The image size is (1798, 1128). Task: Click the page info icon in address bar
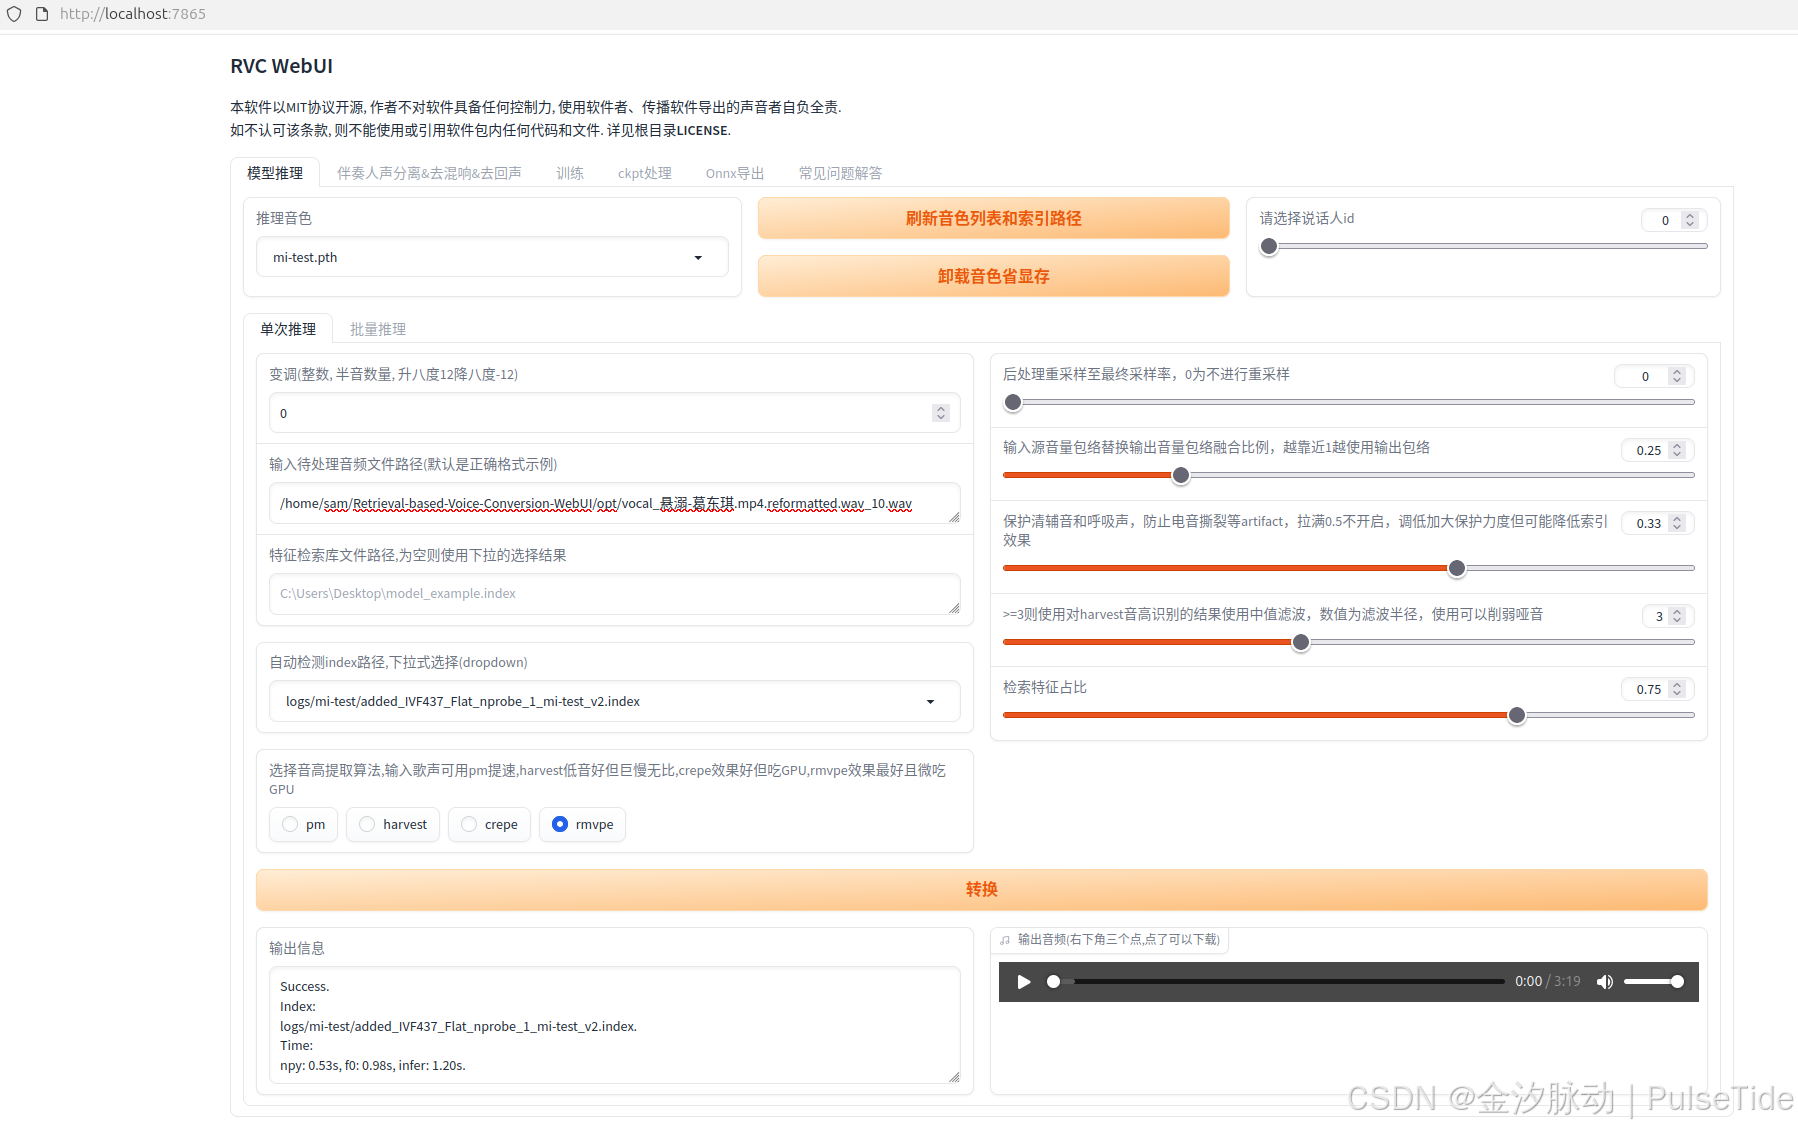(x=42, y=14)
